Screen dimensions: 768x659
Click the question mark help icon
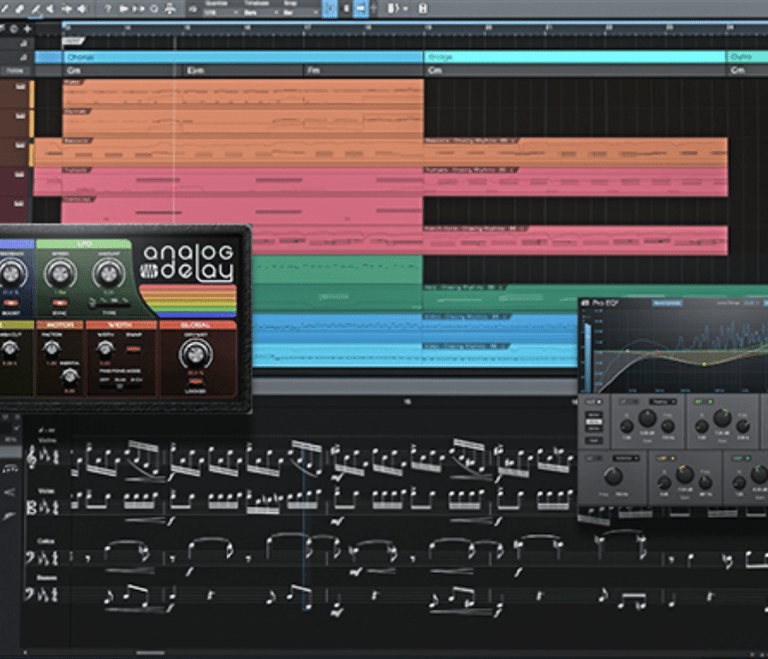click(107, 8)
